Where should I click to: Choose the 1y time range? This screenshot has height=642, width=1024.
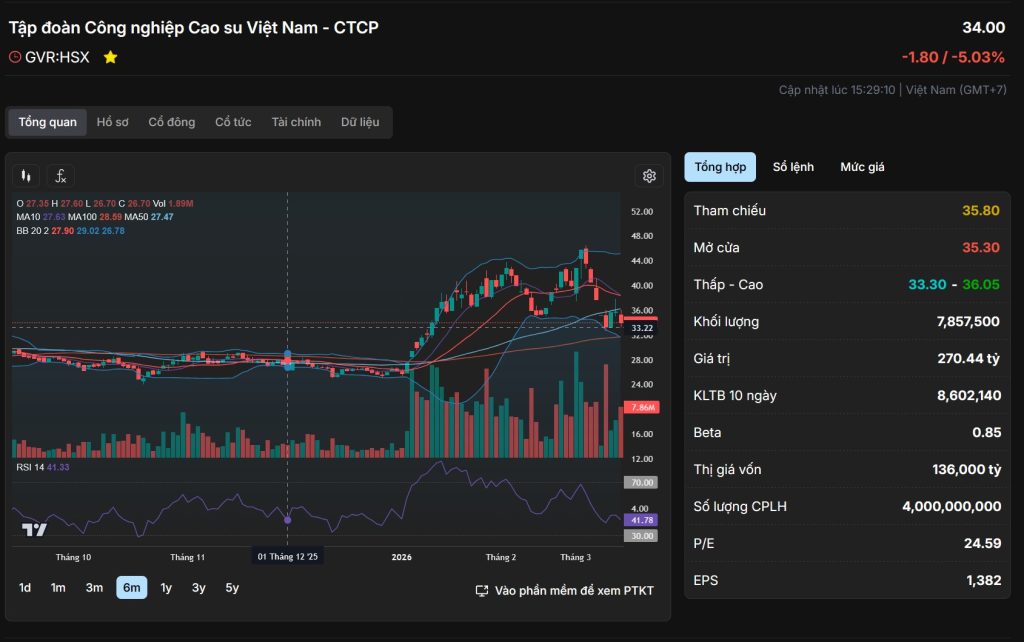coord(166,588)
